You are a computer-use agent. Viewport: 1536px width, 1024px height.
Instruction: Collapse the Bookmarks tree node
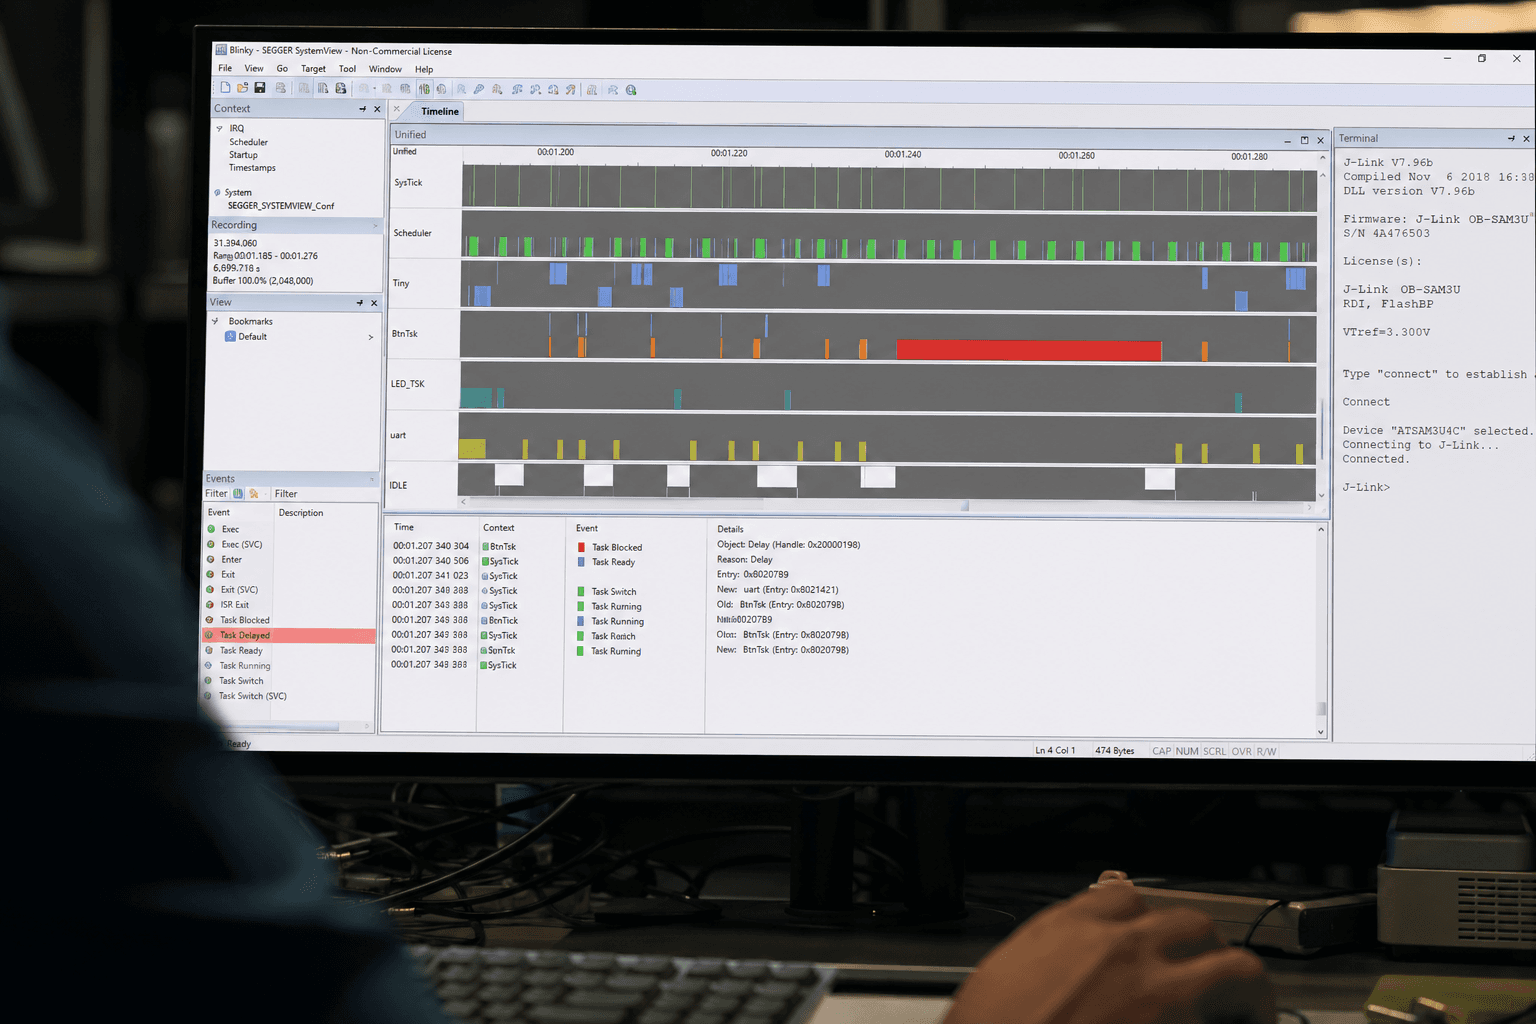click(215, 321)
